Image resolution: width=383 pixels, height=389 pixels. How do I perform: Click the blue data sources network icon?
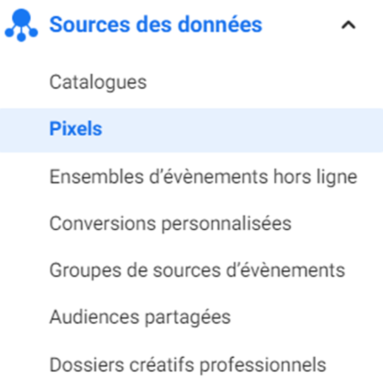click(21, 25)
